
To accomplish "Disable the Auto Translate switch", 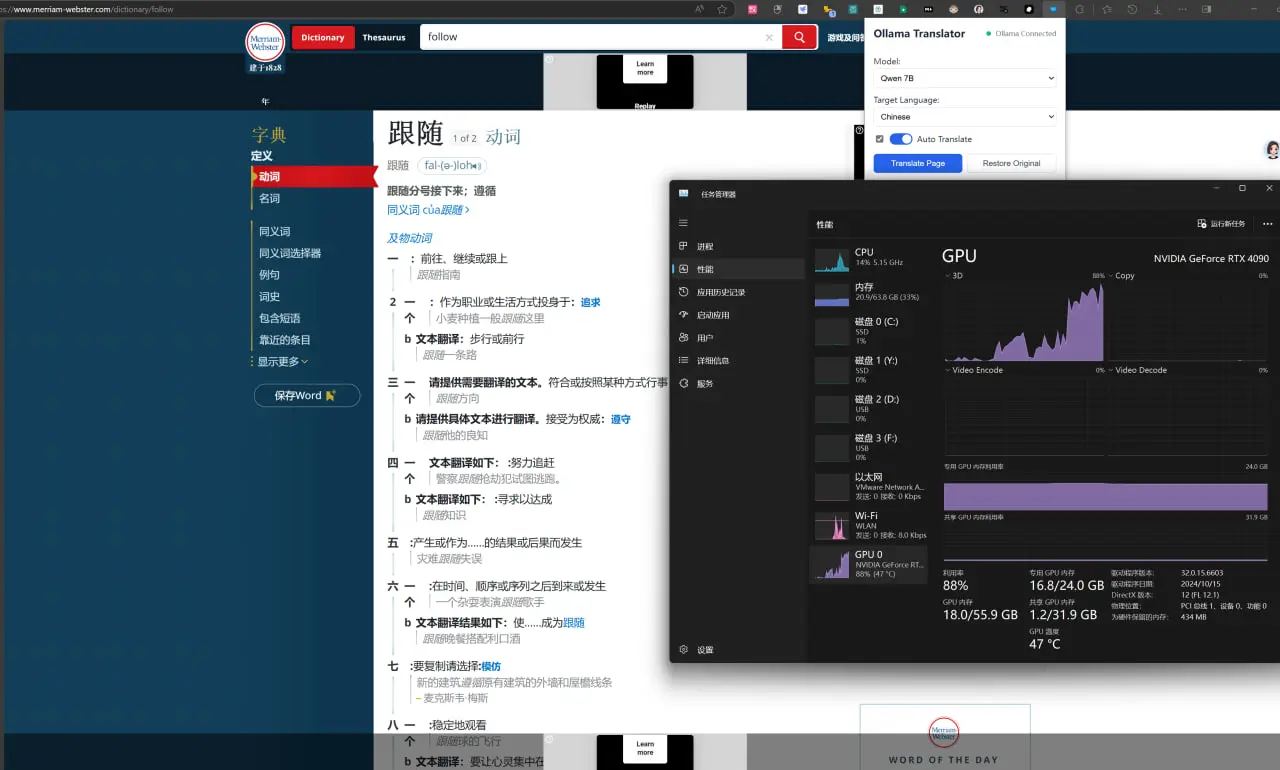I will [901, 139].
